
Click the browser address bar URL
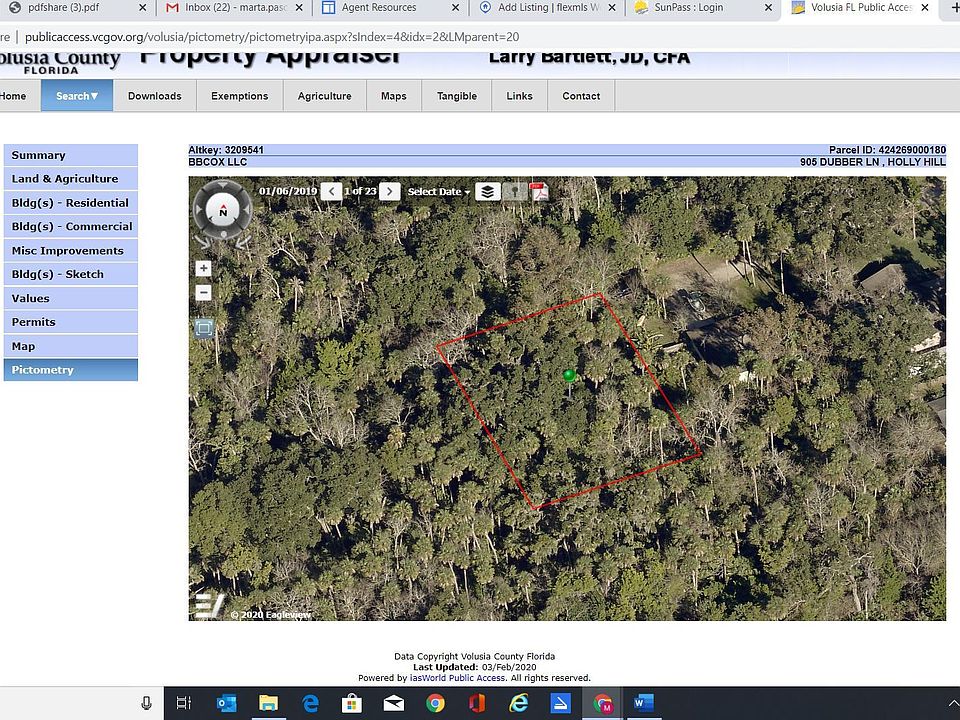272,37
